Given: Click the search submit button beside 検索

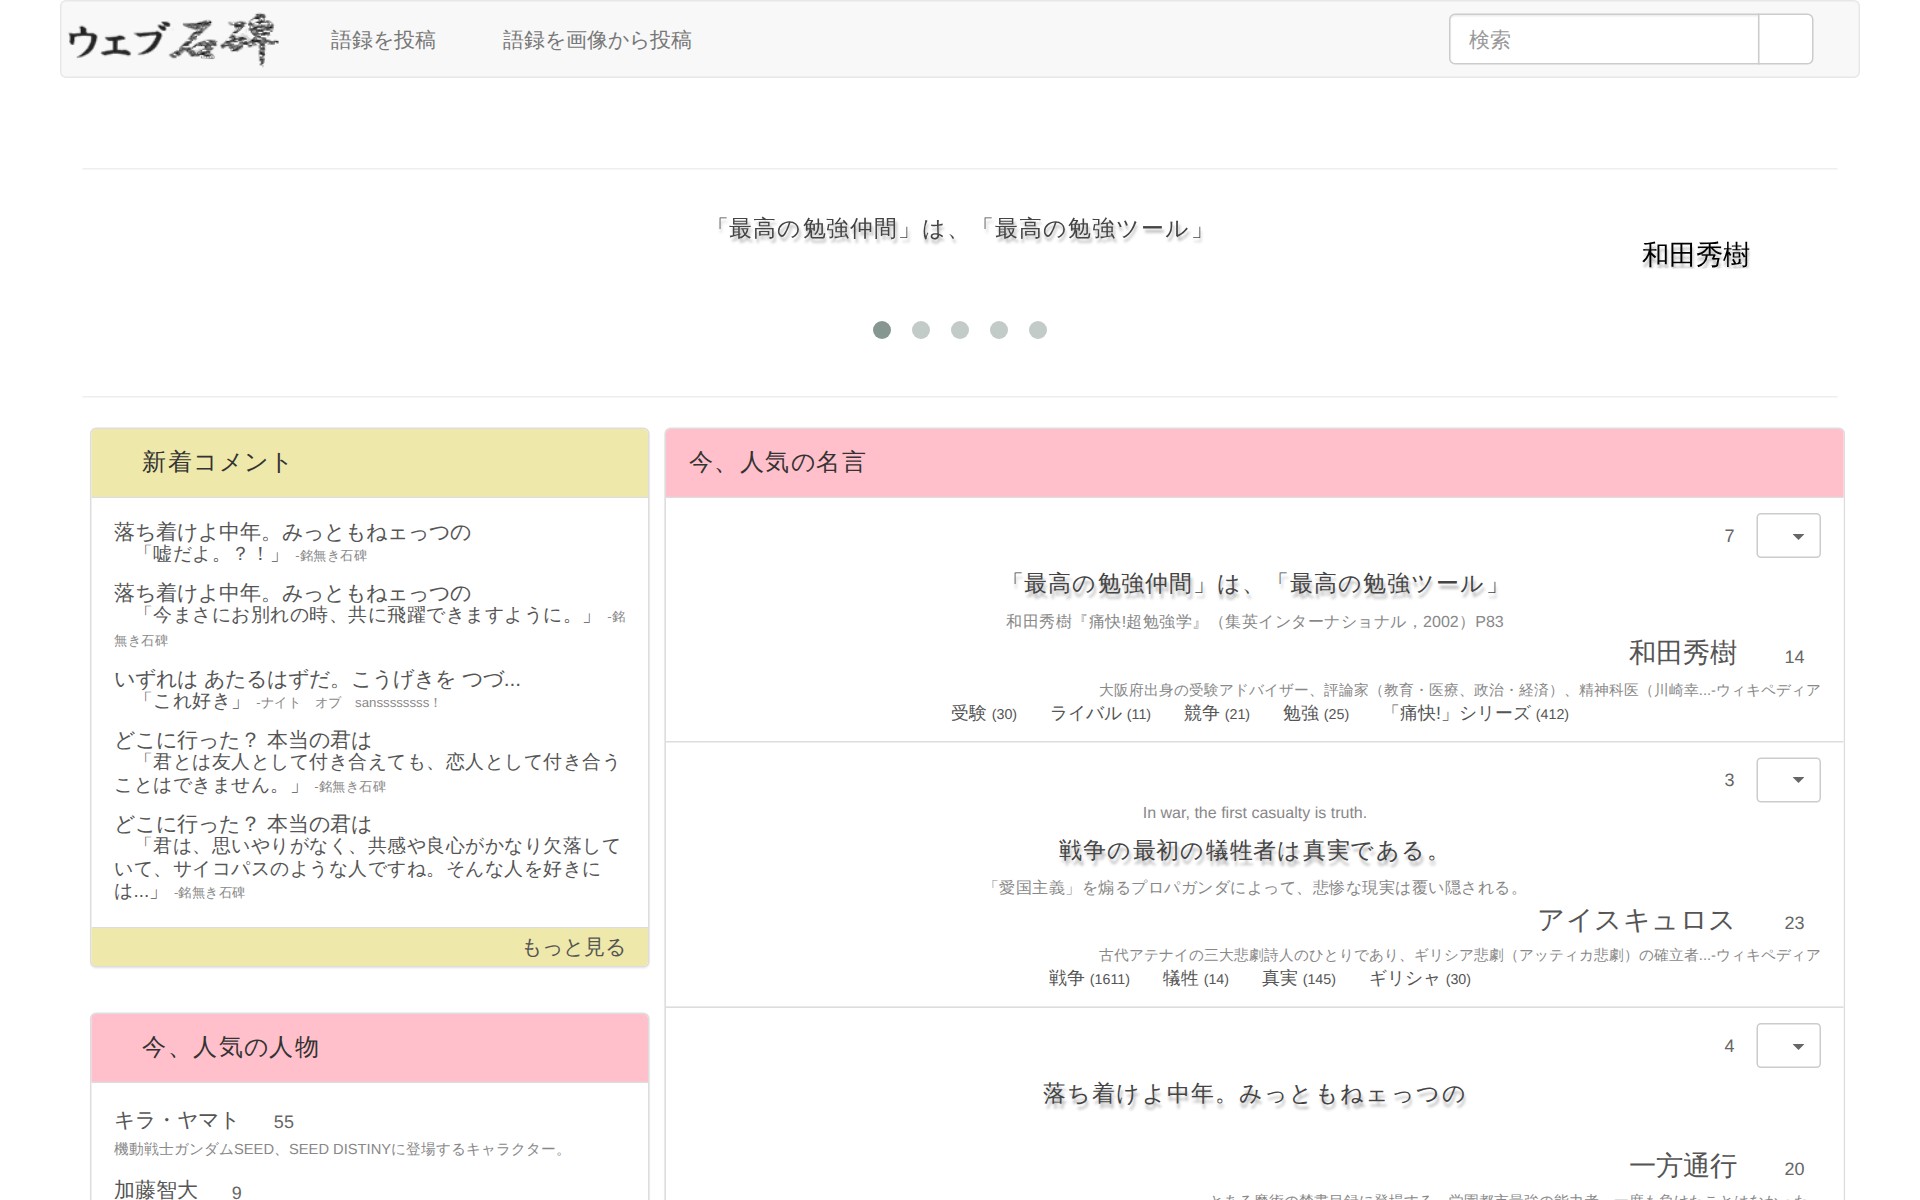Looking at the screenshot, I should 1785,40.
